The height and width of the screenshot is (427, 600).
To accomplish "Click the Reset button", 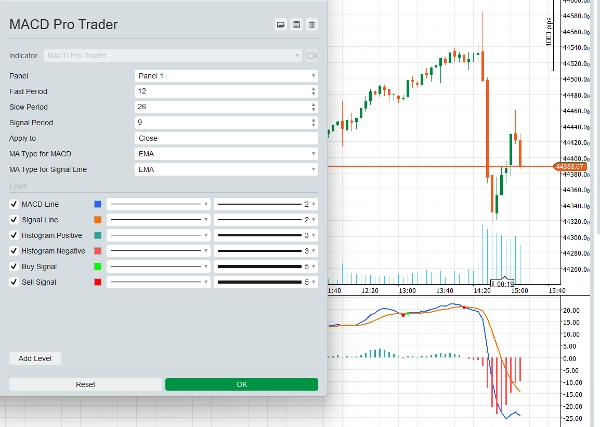I will (85, 385).
